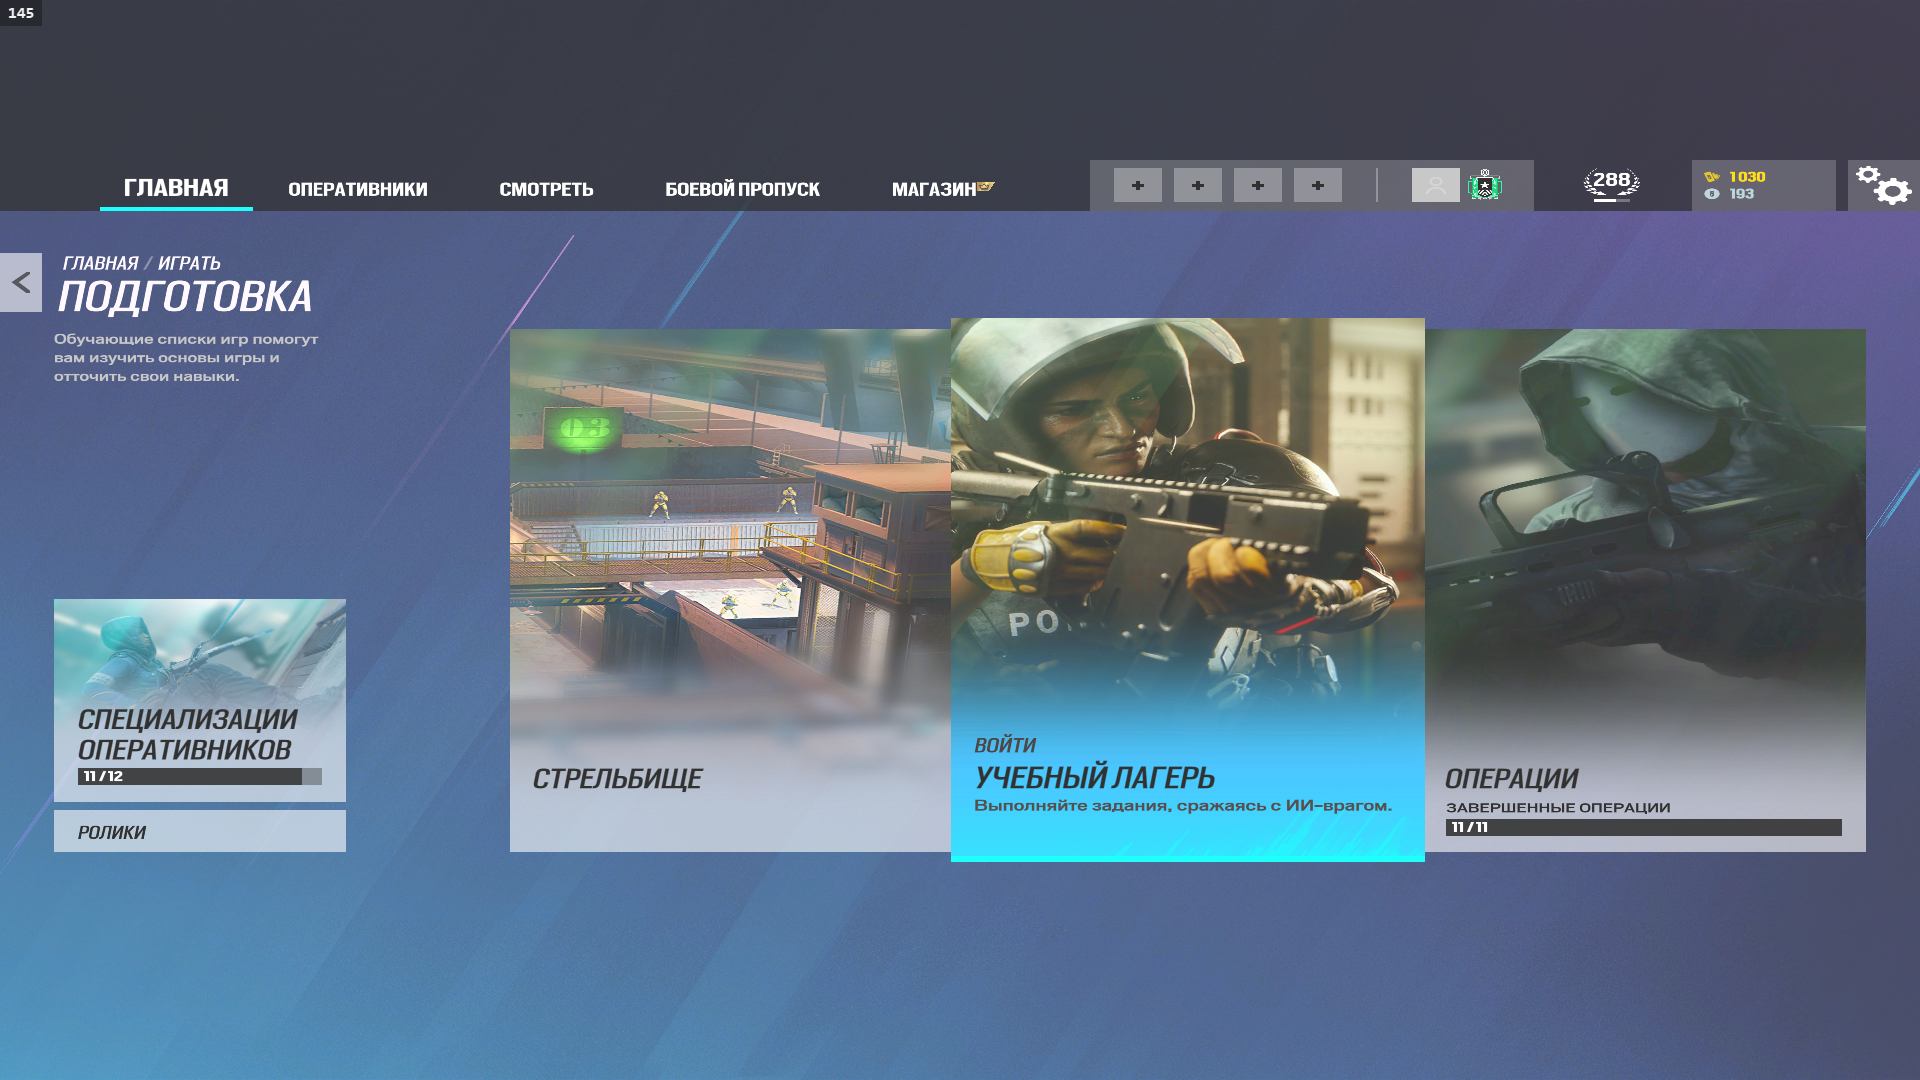
Task: Click the 11/12 specializations progress bar
Action: pyautogui.click(x=200, y=776)
